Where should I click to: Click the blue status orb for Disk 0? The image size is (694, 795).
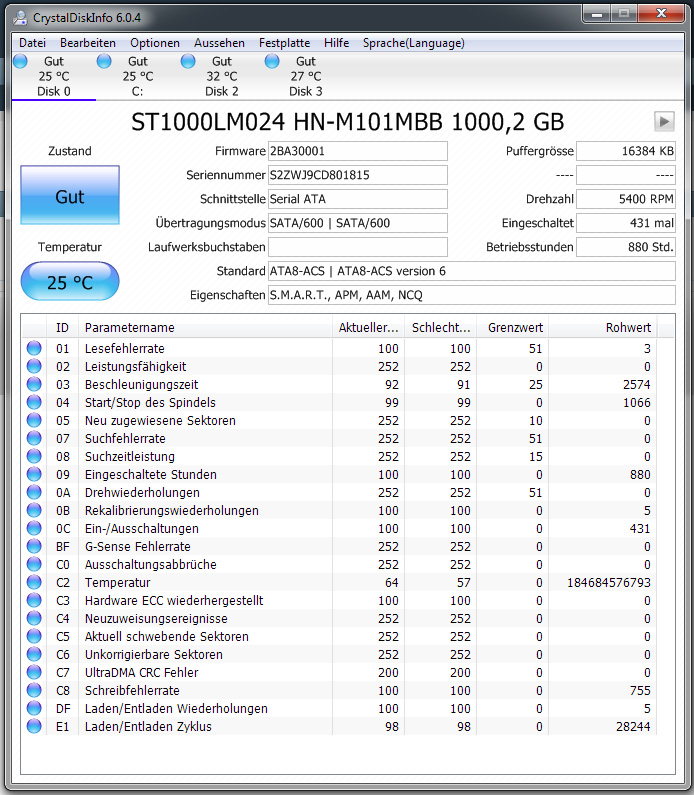20,62
